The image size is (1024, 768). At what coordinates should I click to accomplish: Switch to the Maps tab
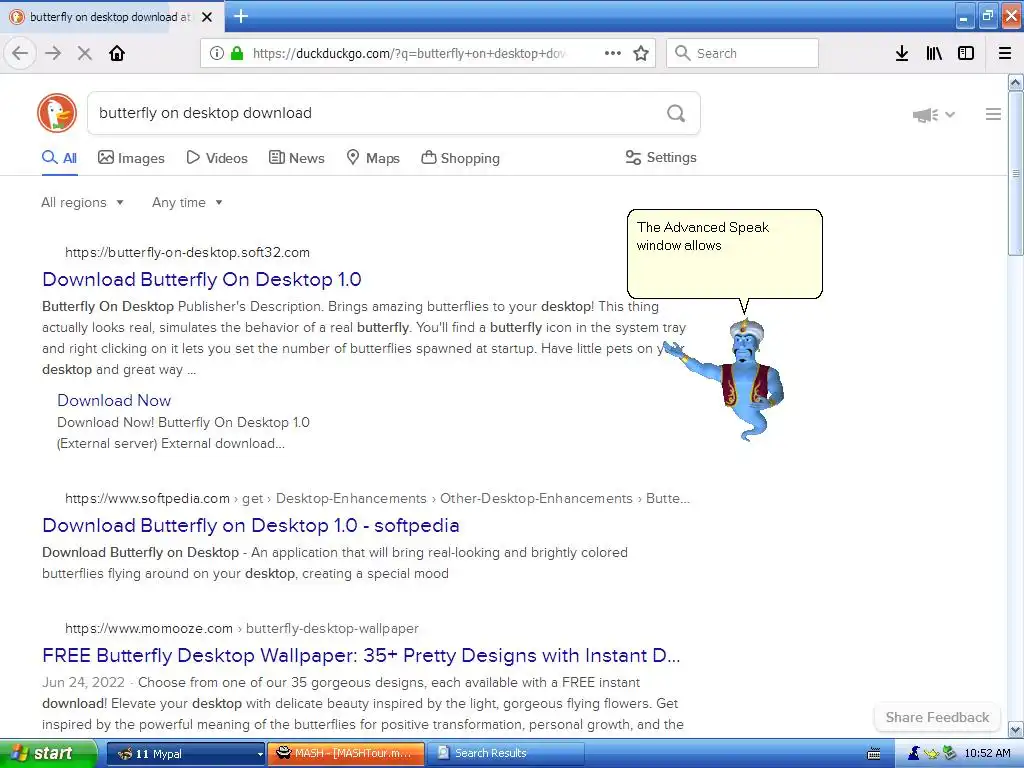pyautogui.click(x=373, y=158)
